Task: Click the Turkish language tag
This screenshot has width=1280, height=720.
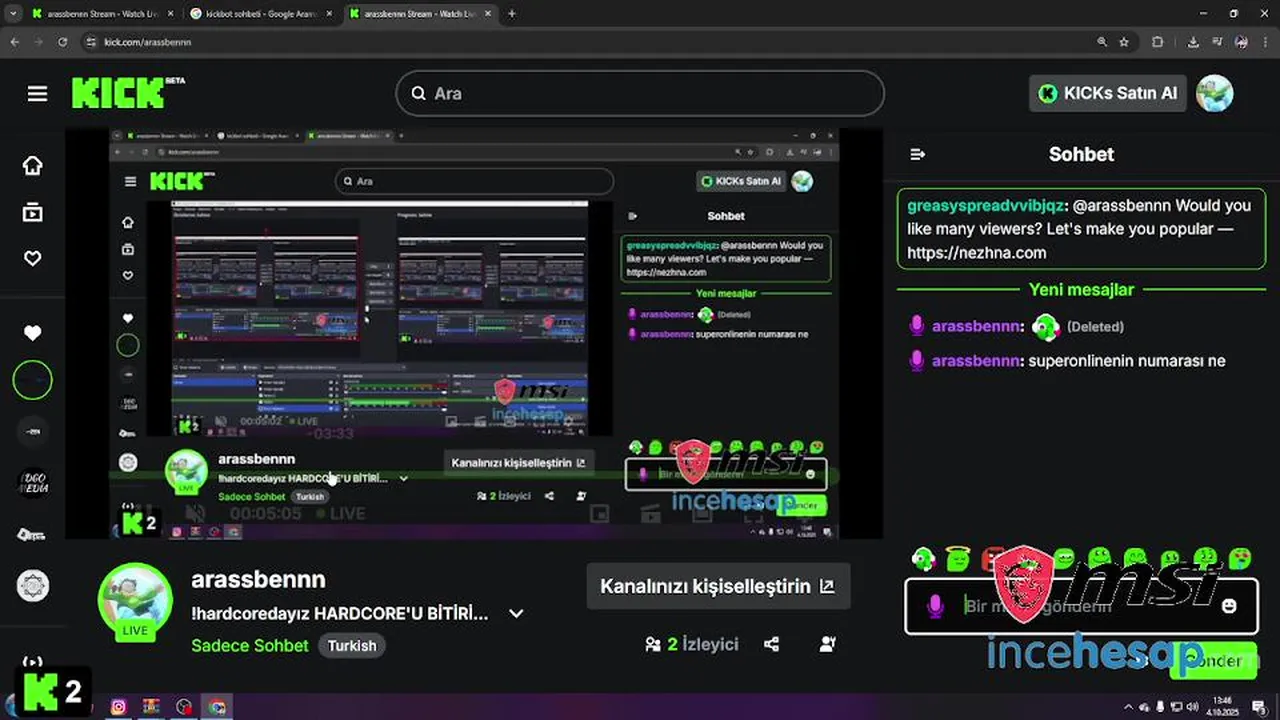Action: click(352, 645)
